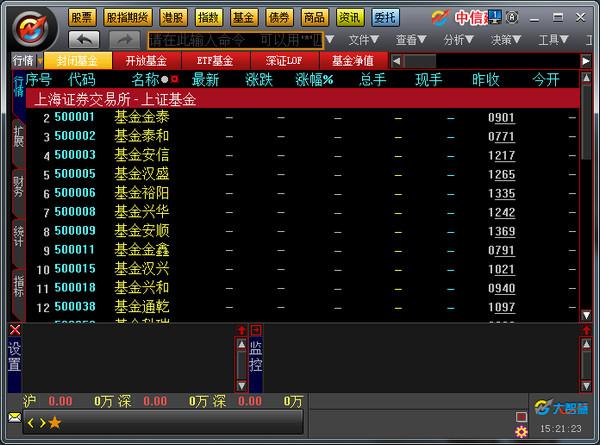The image size is (600, 445).
Task: Click the command input field
Action: tap(236, 40)
